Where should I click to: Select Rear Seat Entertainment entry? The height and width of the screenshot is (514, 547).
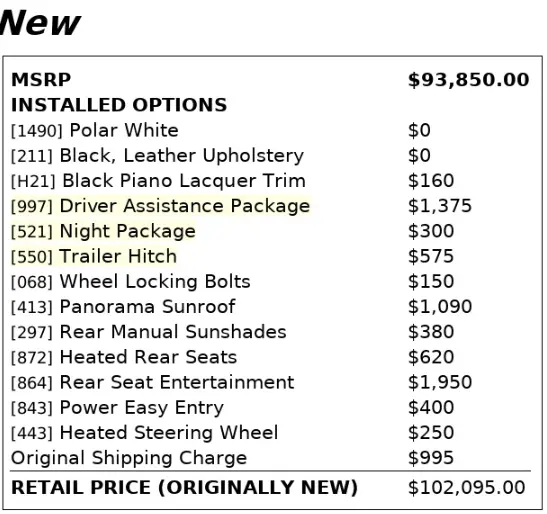point(152,382)
